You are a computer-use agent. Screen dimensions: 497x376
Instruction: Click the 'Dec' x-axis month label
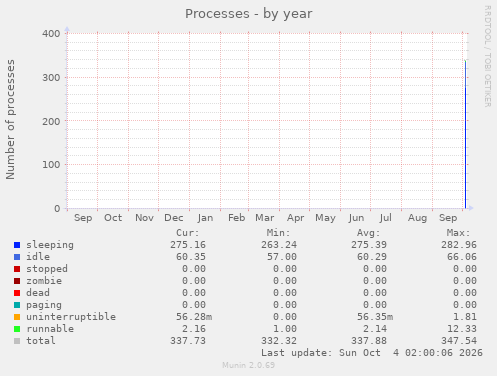(174, 218)
